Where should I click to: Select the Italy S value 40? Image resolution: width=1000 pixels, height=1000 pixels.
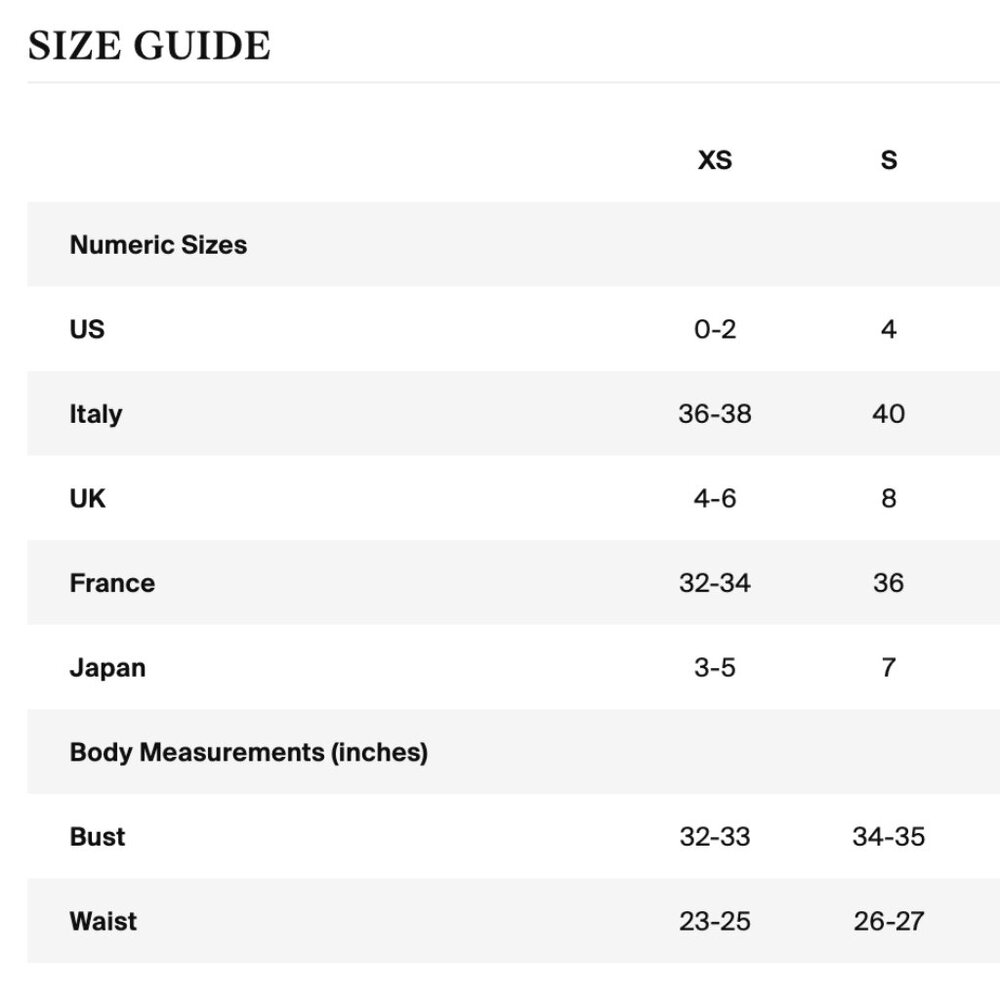888,414
